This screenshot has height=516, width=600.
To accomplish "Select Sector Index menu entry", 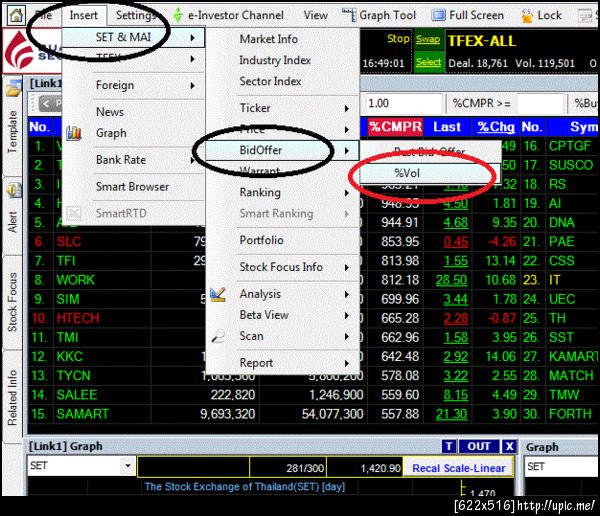I will tap(270, 82).
